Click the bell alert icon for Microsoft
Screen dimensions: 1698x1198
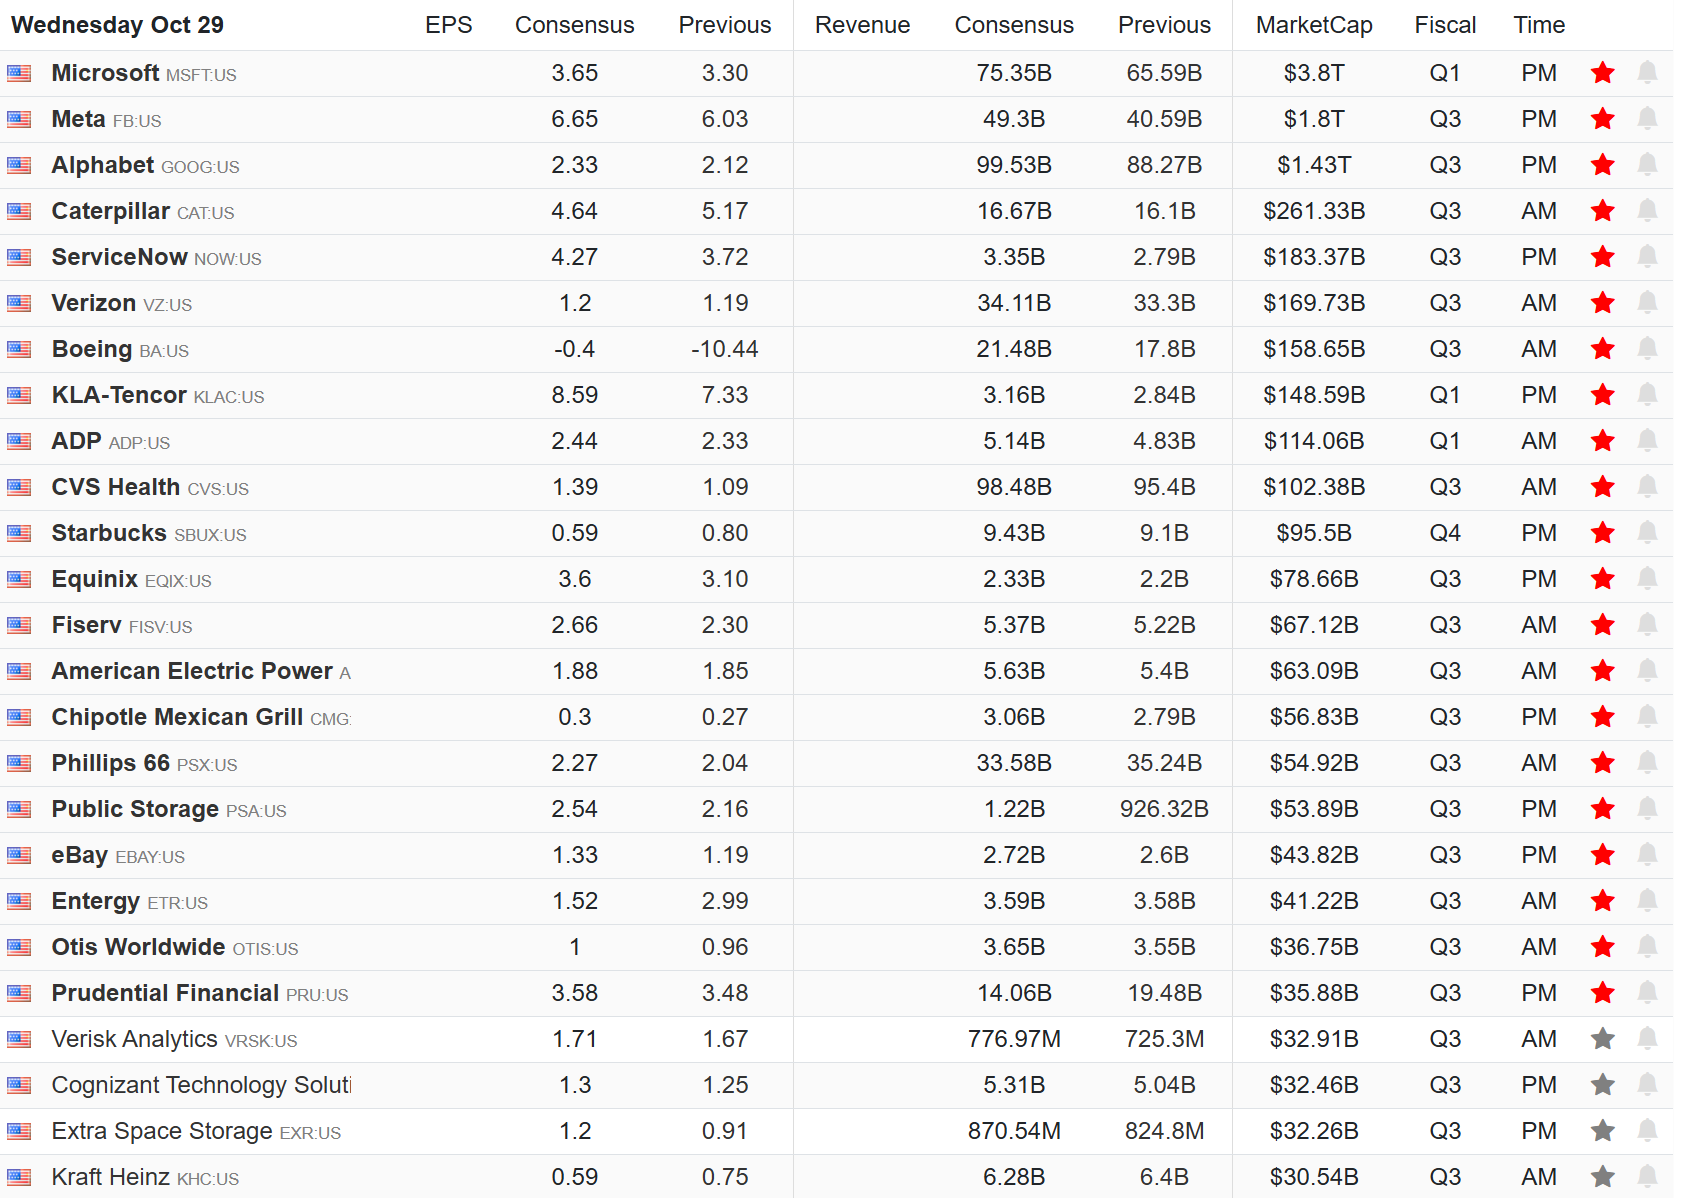[x=1647, y=72]
